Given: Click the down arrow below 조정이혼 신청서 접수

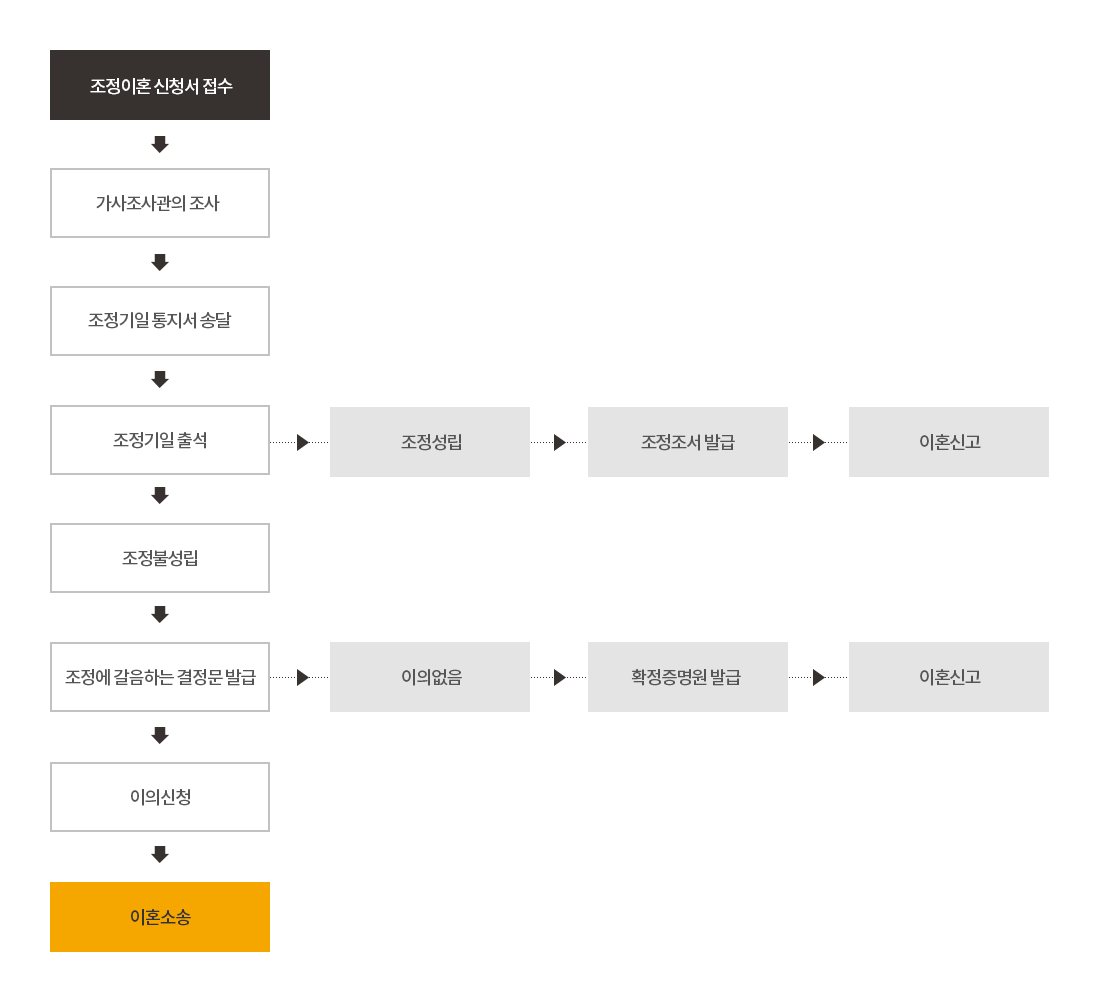Looking at the screenshot, I should (x=160, y=144).
